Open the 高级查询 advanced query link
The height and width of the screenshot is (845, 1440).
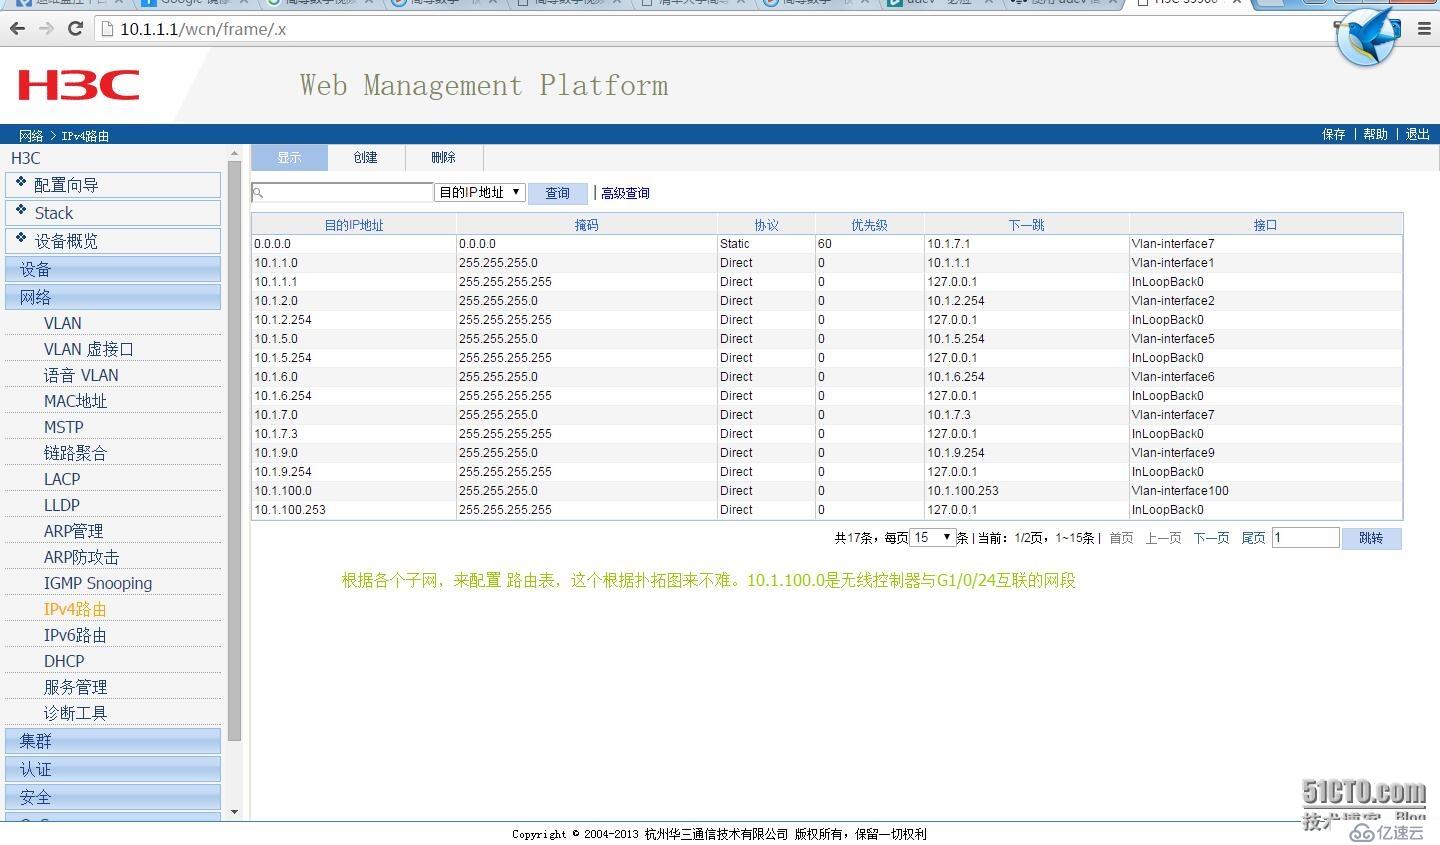point(625,193)
